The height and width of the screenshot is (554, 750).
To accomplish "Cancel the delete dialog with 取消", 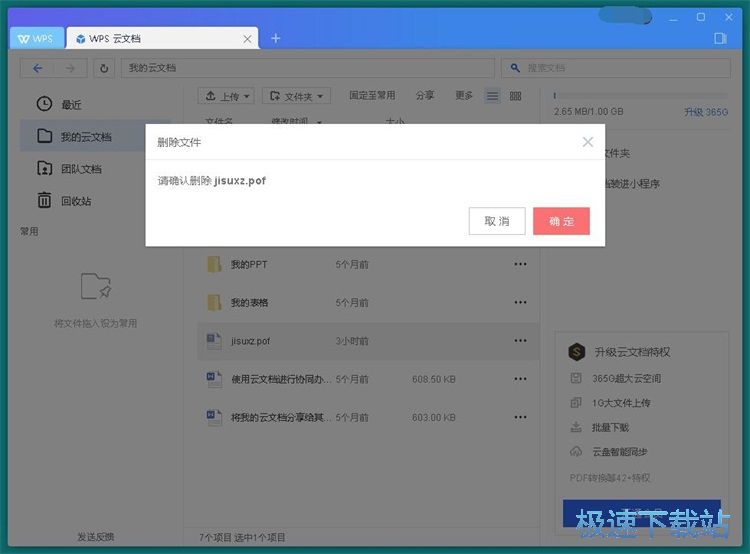I will [497, 221].
